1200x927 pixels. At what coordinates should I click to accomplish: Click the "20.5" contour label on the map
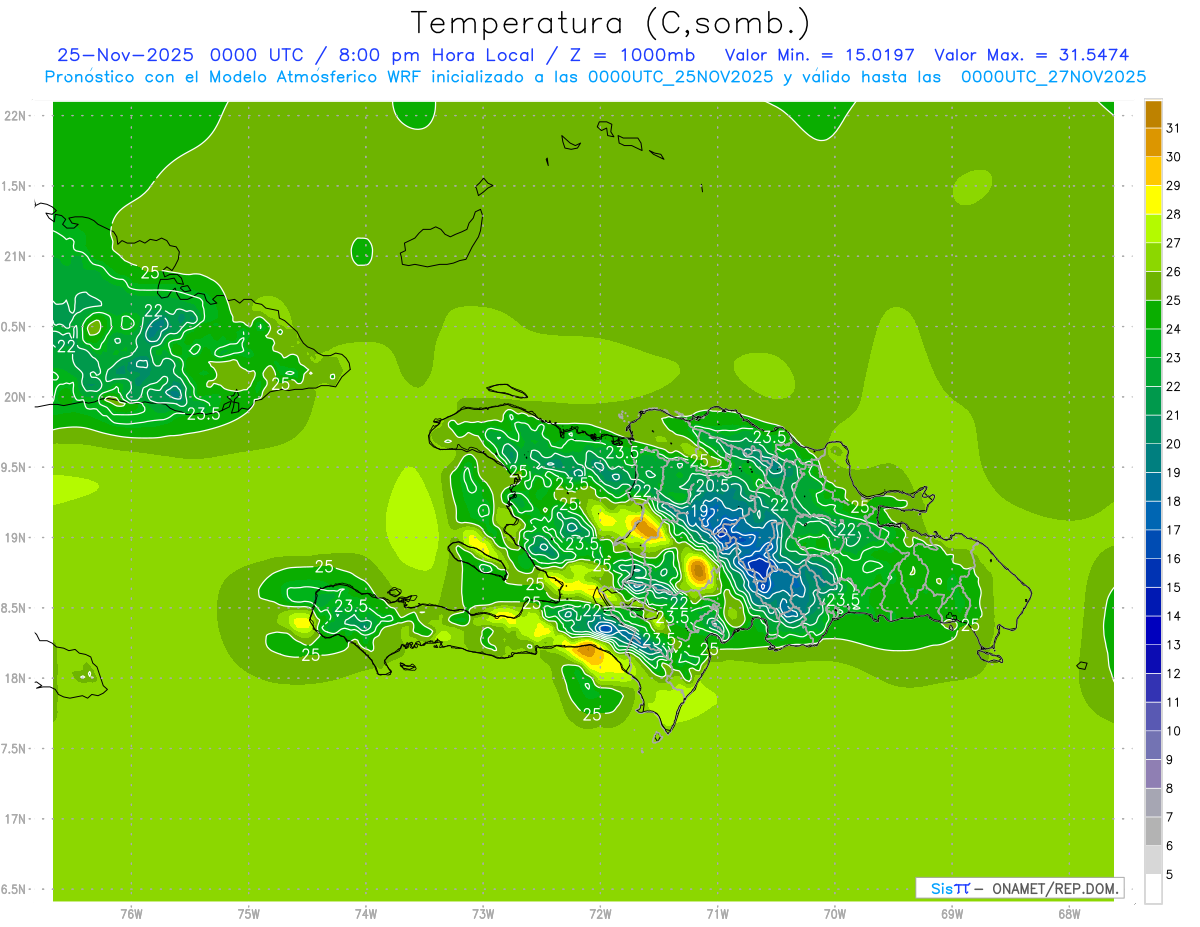[x=712, y=485]
